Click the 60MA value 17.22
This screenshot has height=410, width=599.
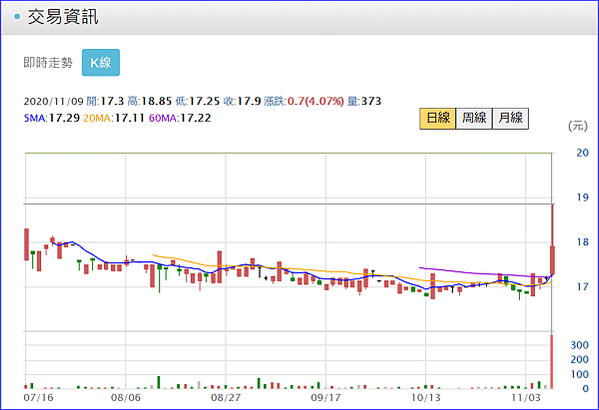(196, 118)
